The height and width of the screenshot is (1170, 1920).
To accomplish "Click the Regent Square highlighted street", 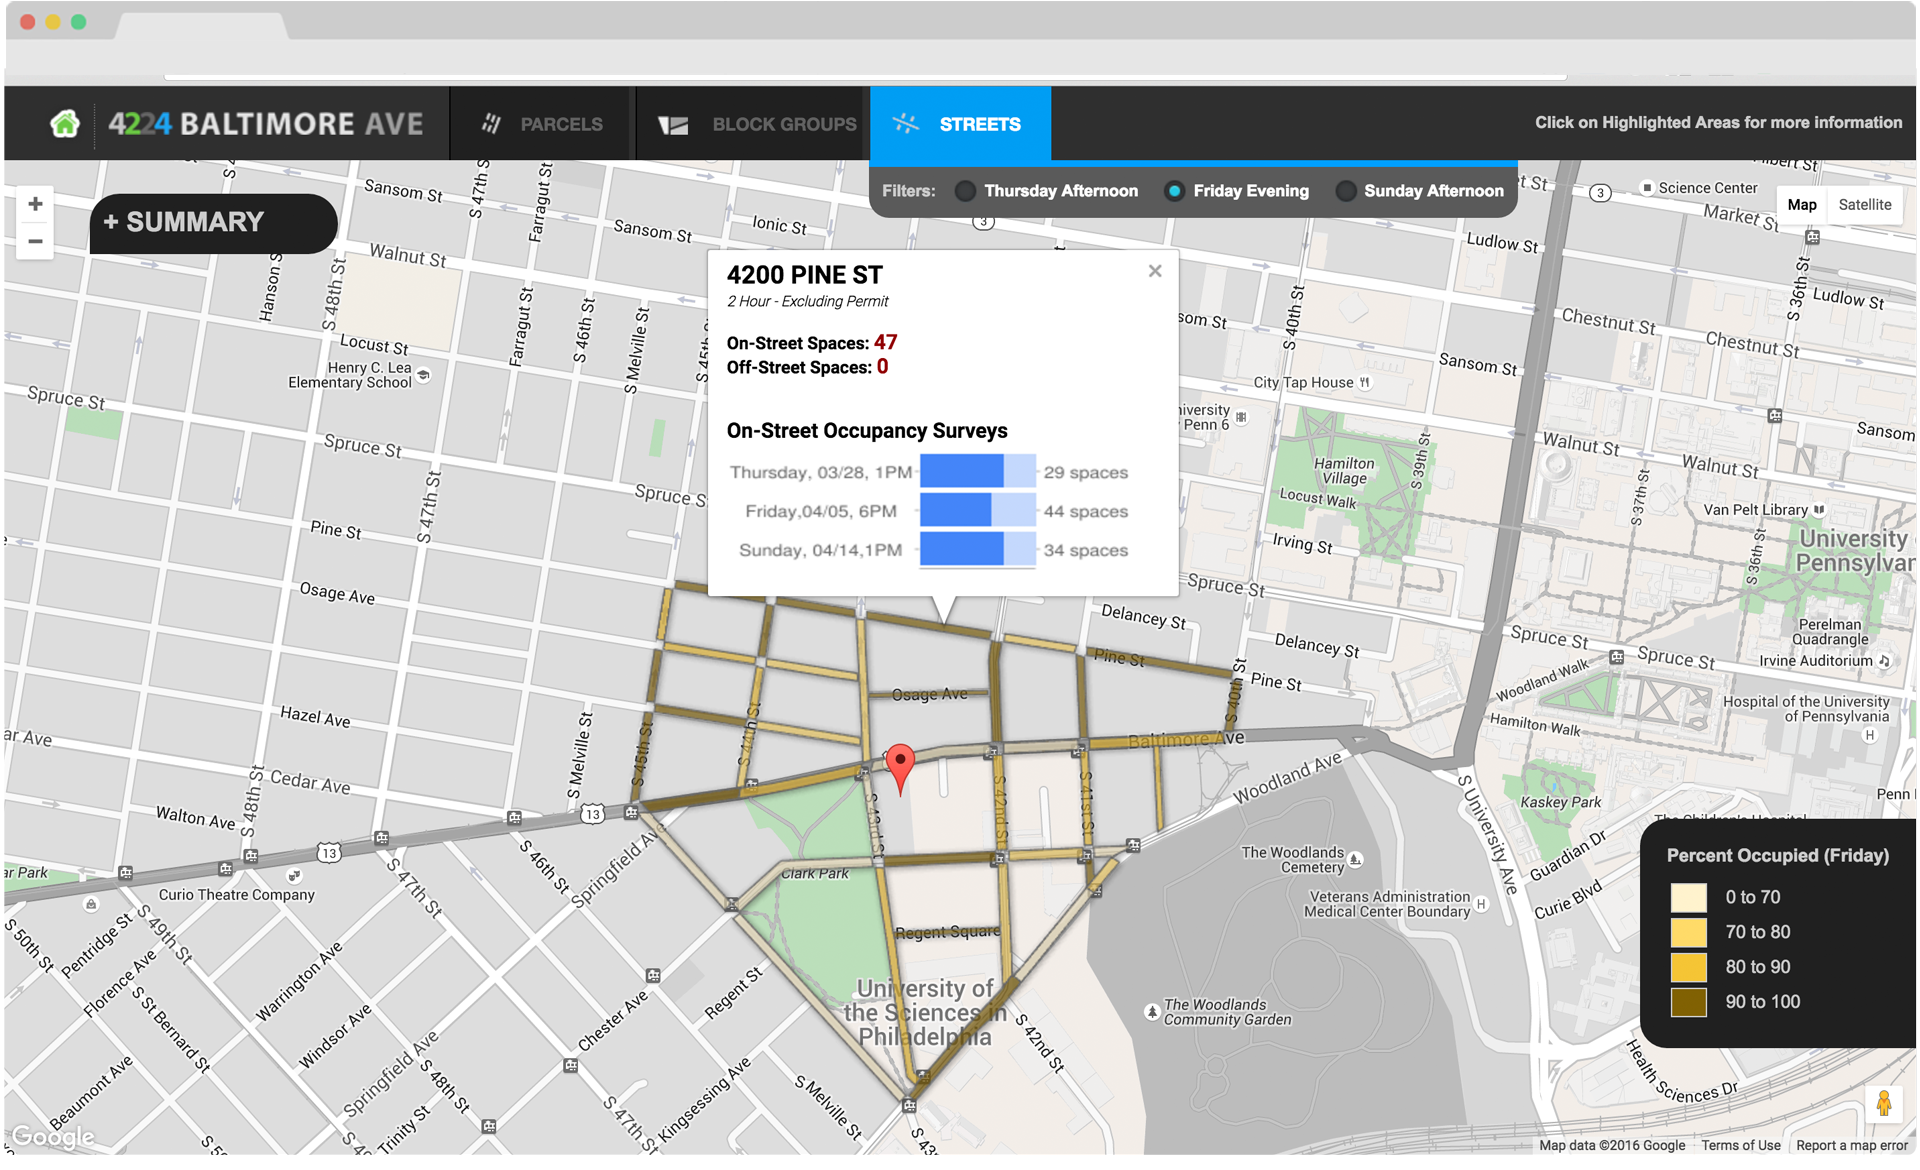I will pyautogui.click(x=947, y=932).
